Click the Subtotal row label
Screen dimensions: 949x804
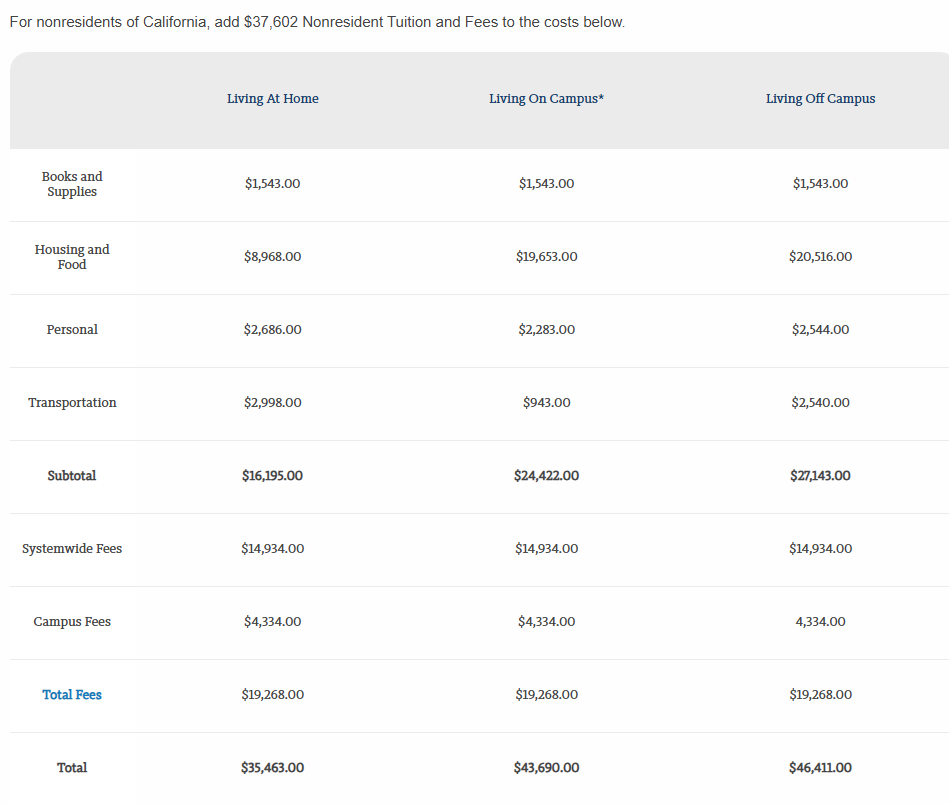(72, 476)
